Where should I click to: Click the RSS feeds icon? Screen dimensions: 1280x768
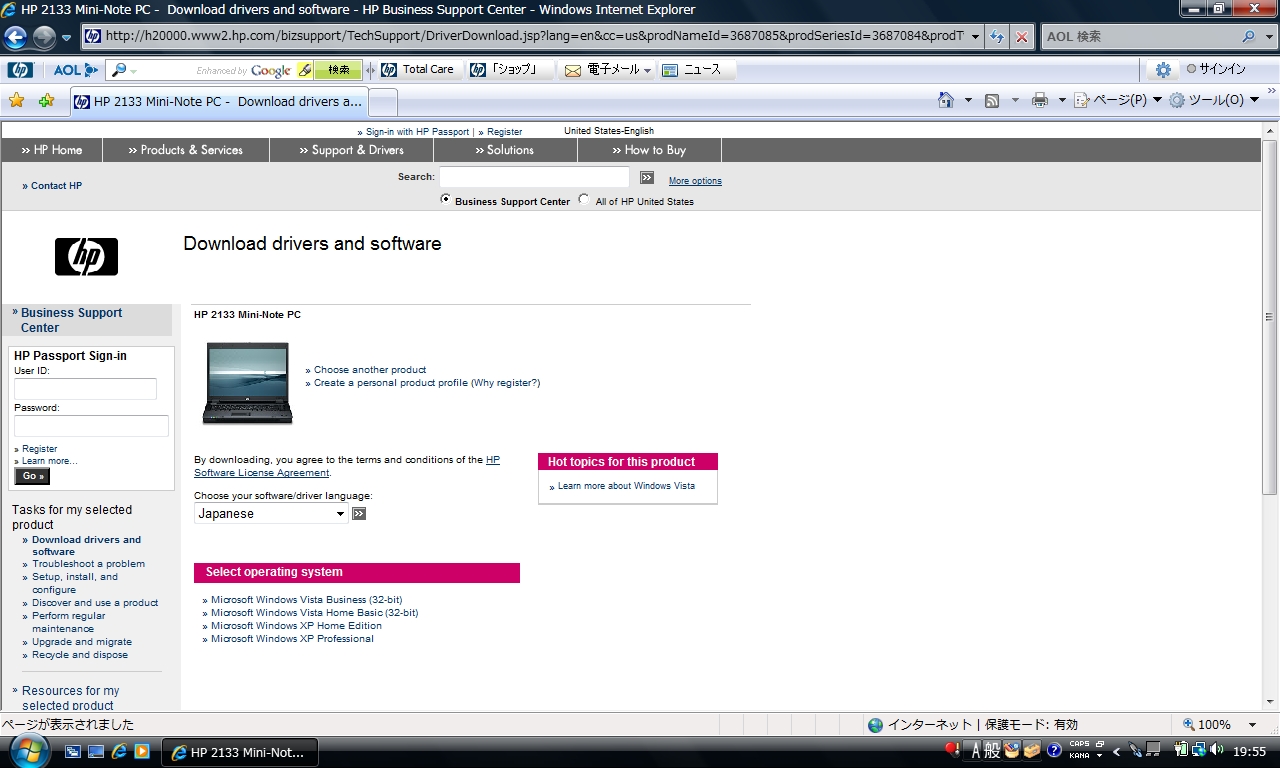pyautogui.click(x=992, y=100)
